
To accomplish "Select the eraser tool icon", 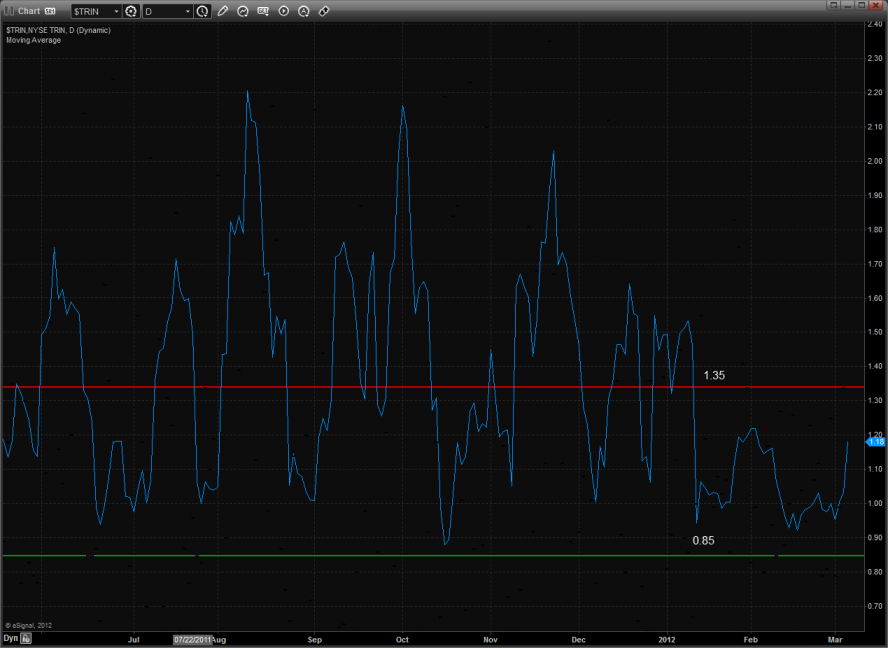I will pyautogui.click(x=323, y=11).
